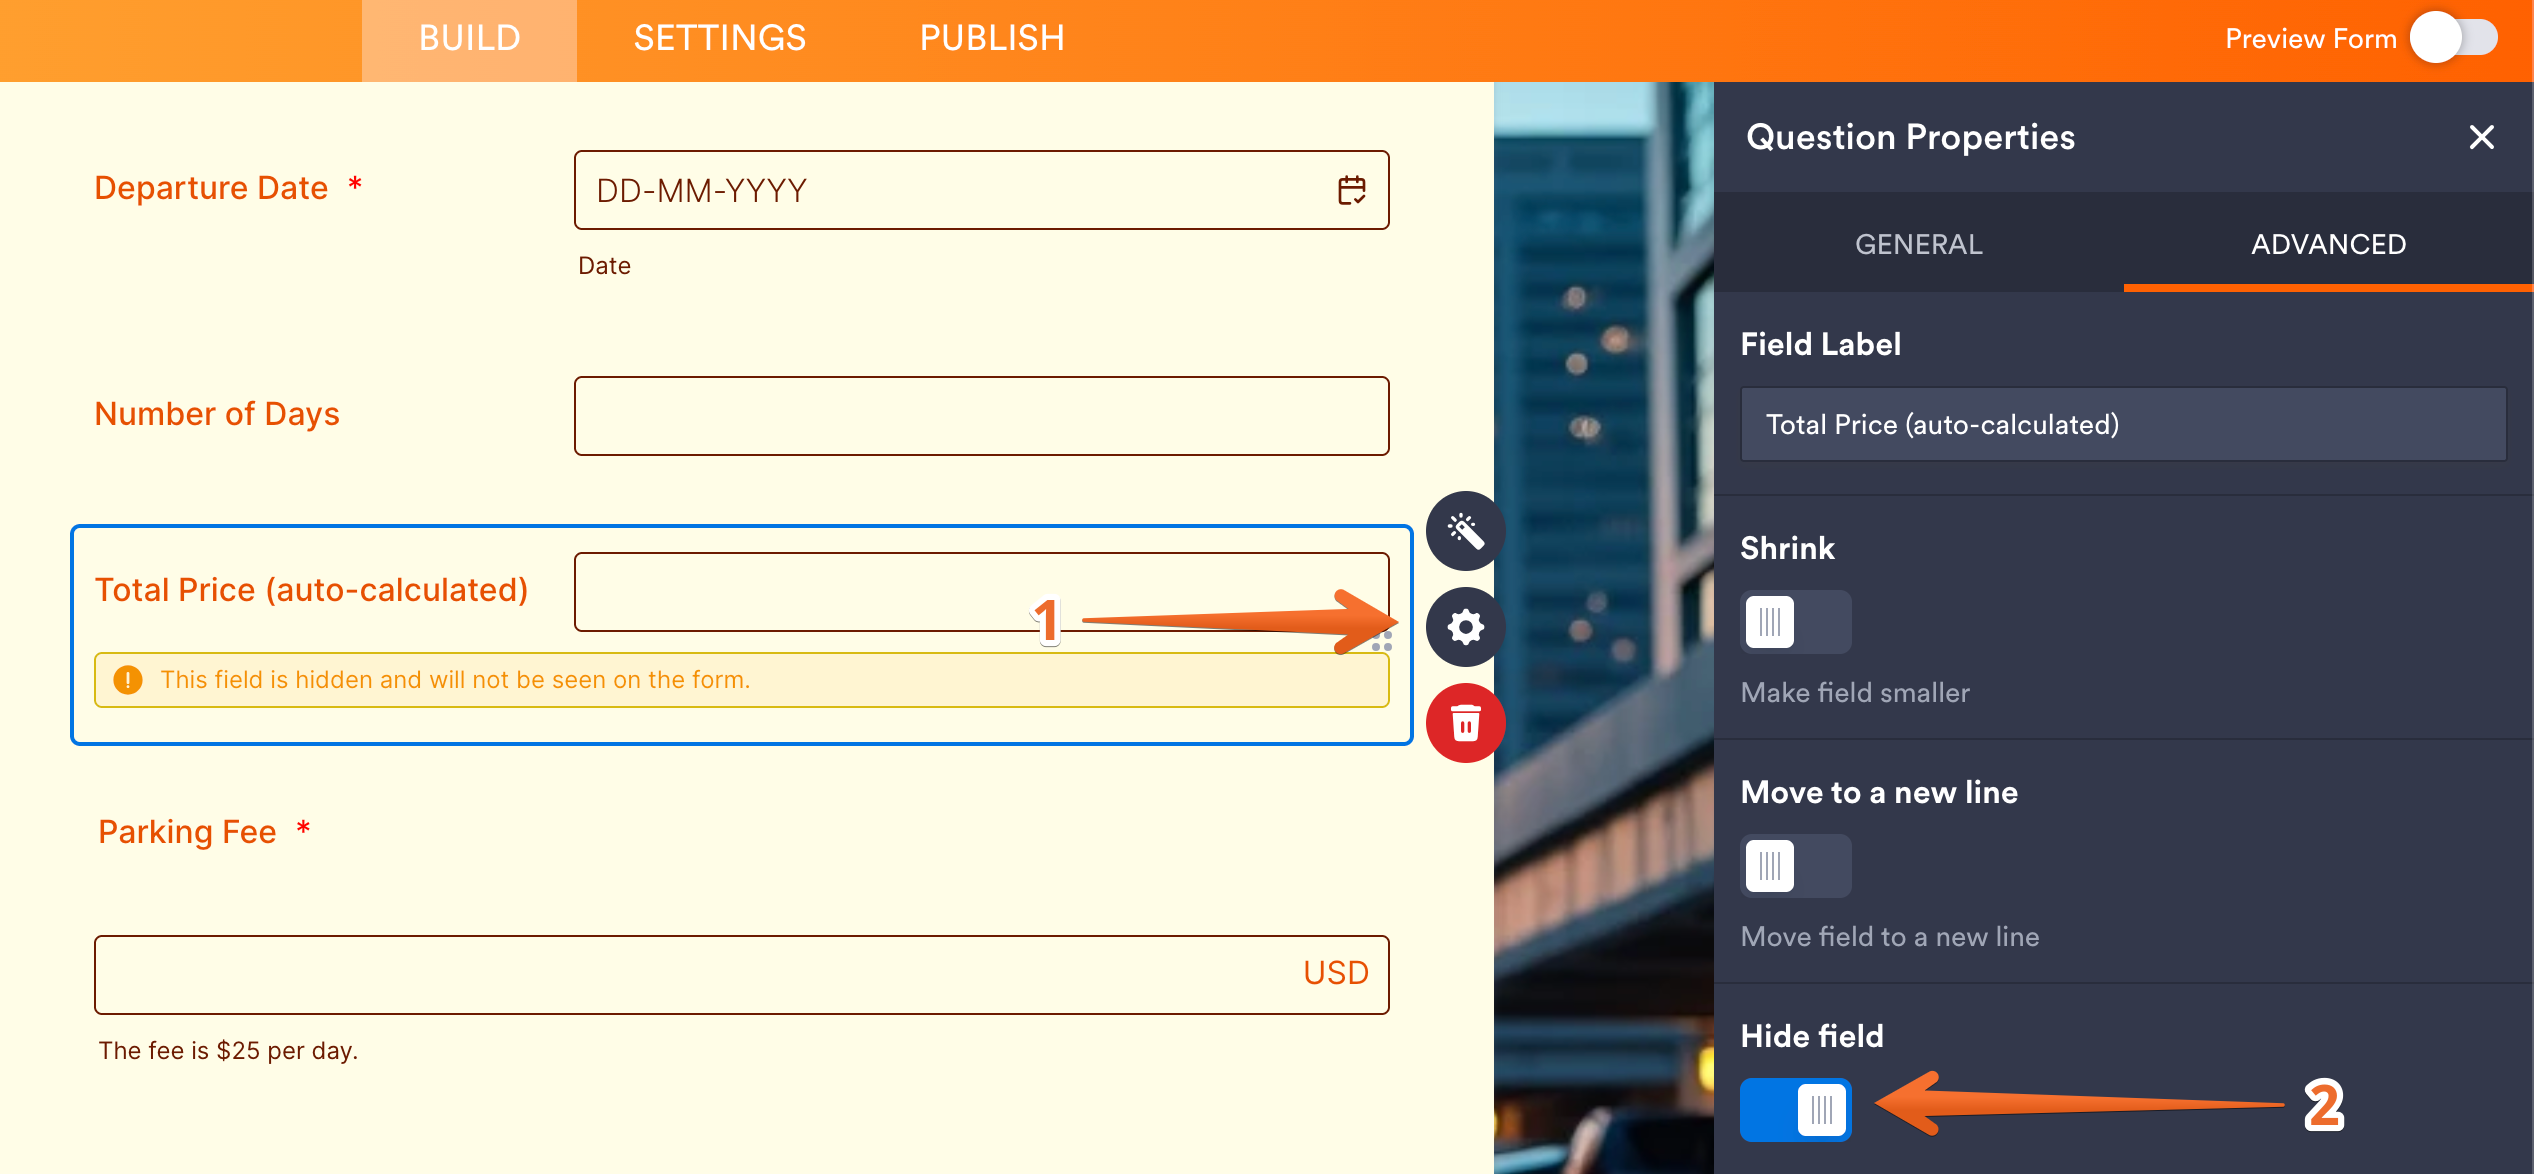
Task: Click the Number of Days input box
Action: click(x=981, y=416)
